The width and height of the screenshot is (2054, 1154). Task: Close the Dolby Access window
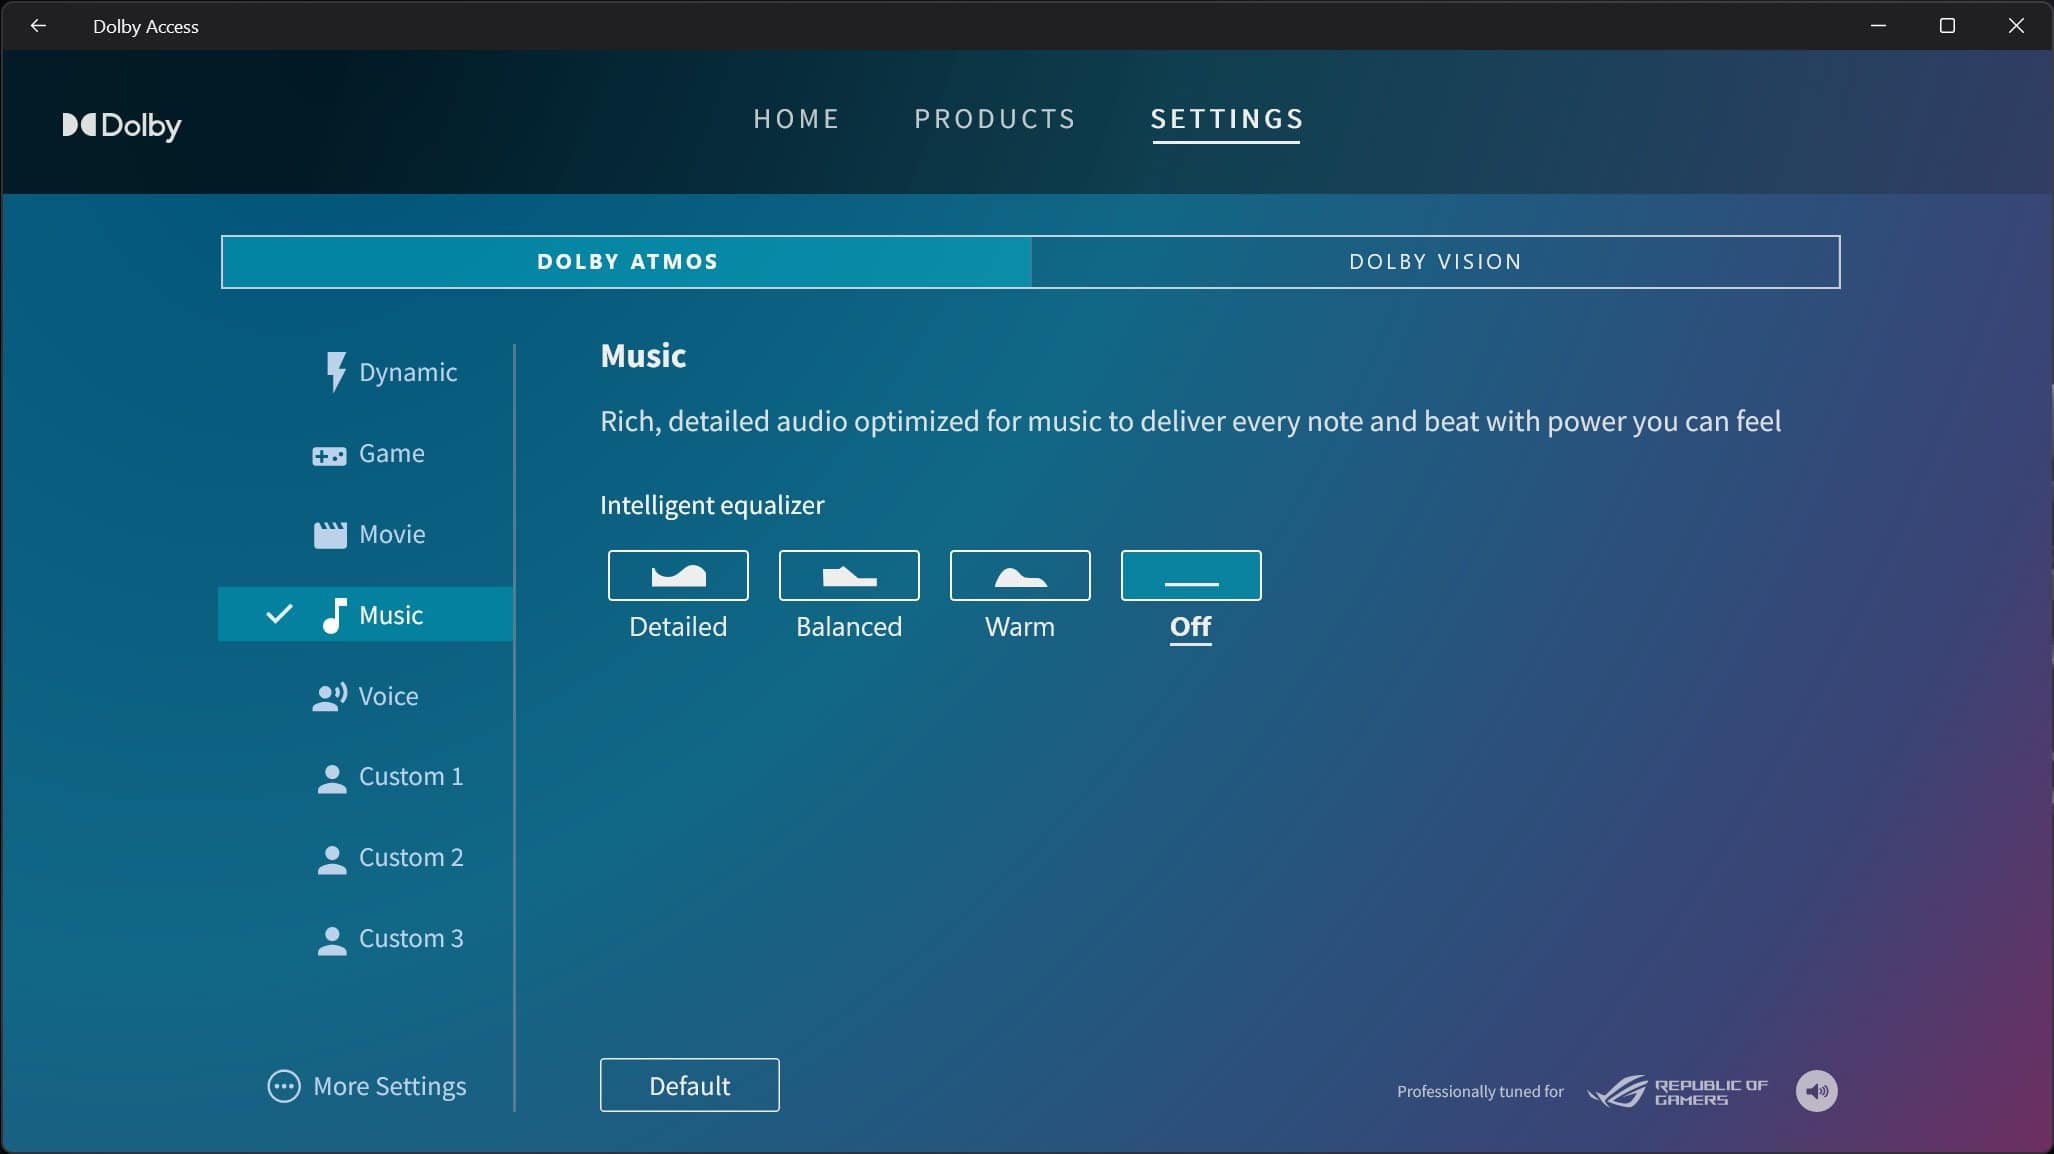[2016, 26]
